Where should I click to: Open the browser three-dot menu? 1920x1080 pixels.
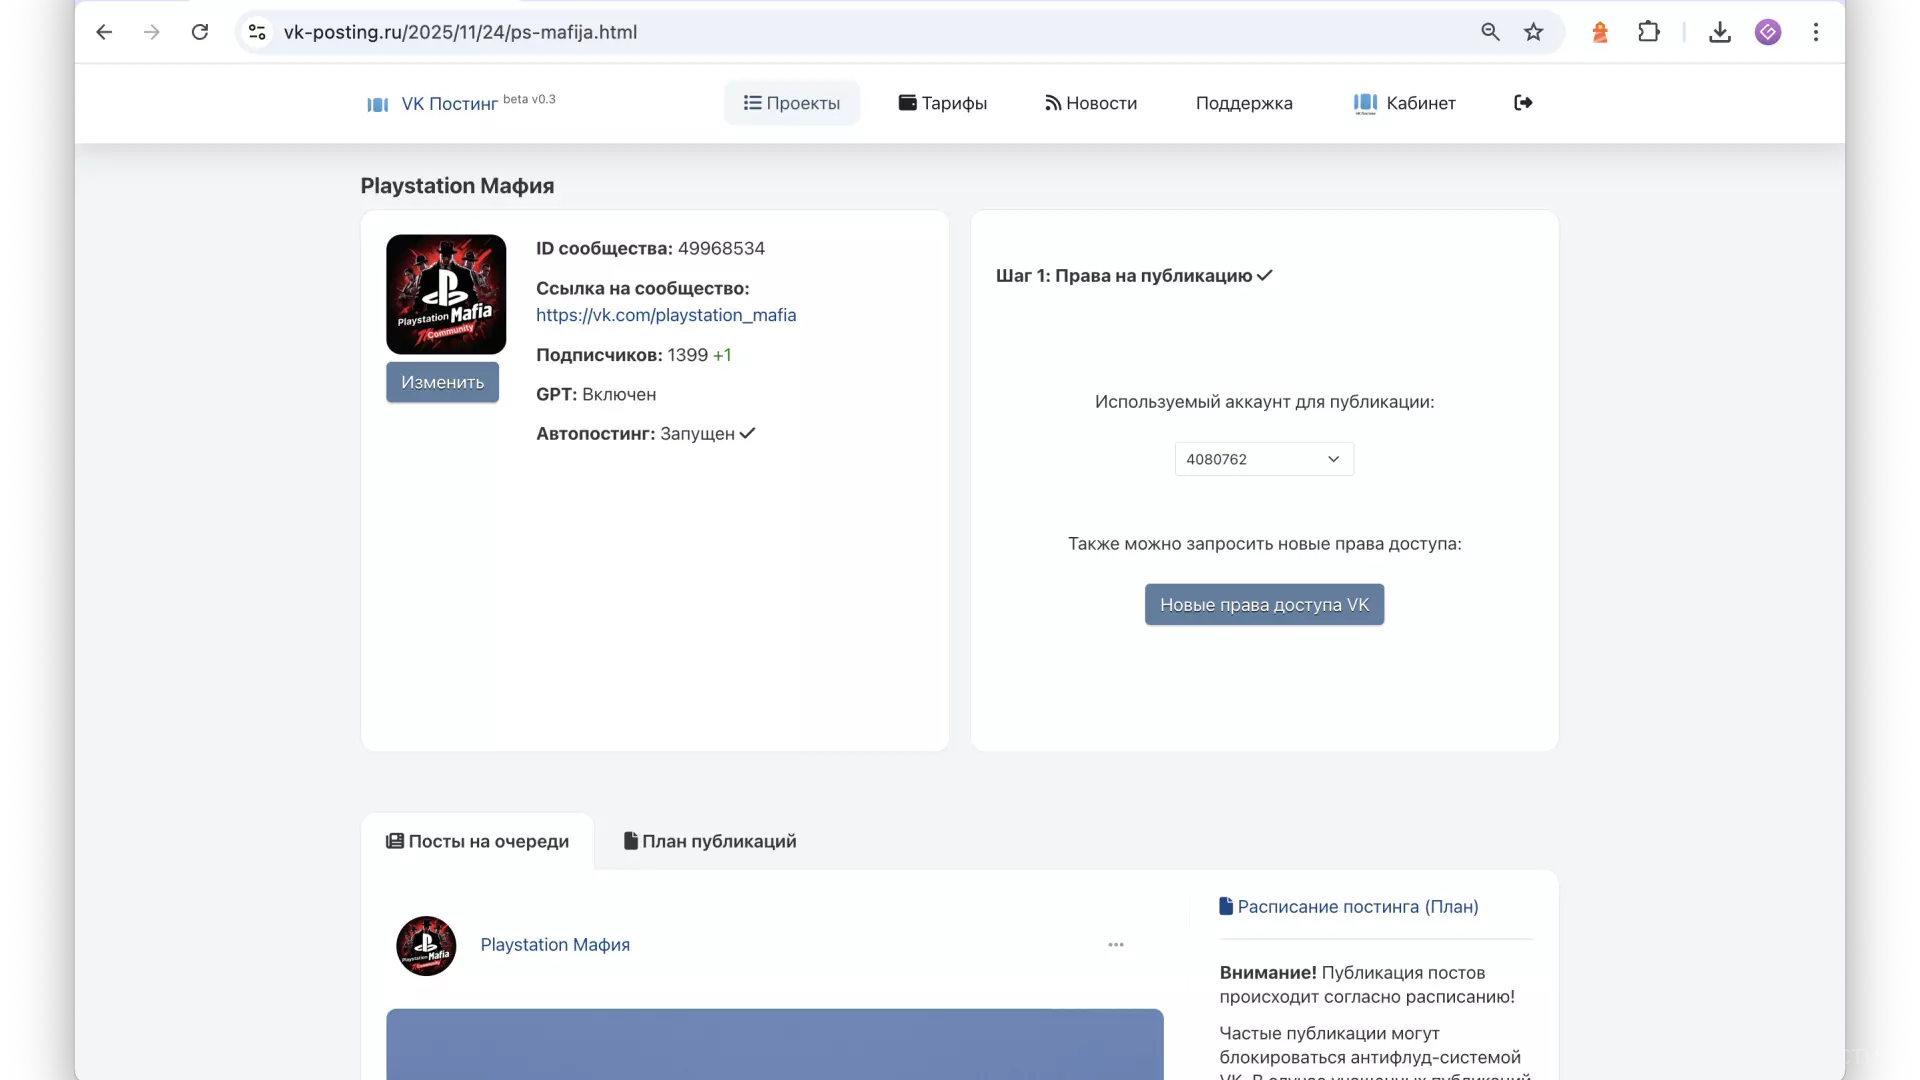coord(1816,32)
